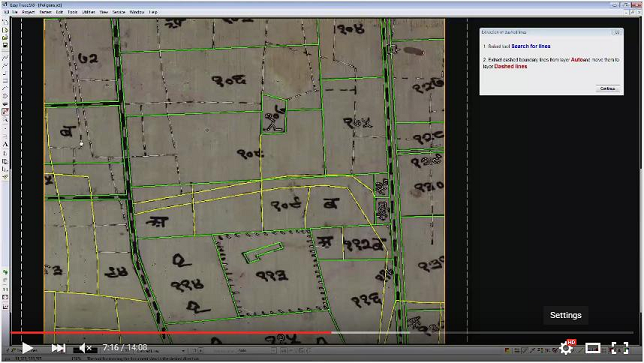Open the Edit menu
Viewport: 644px width, 363px height.
point(60,12)
